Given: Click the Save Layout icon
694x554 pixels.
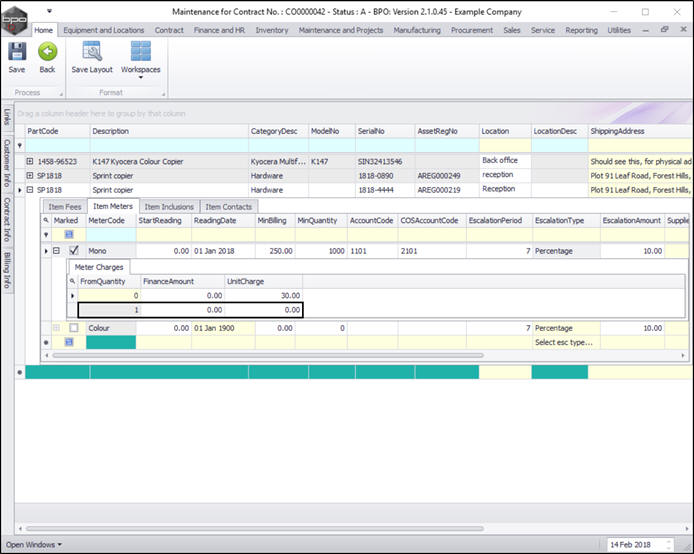Looking at the screenshot, I should [91, 52].
